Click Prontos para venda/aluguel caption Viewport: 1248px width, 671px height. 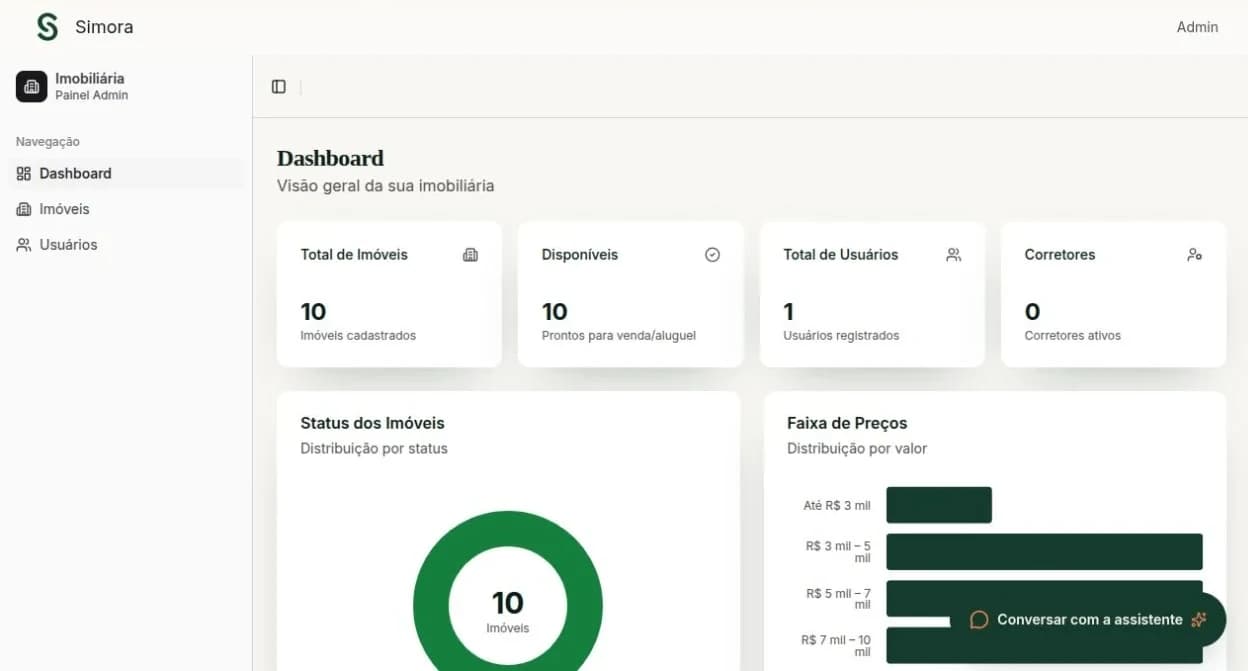pyautogui.click(x=618, y=336)
